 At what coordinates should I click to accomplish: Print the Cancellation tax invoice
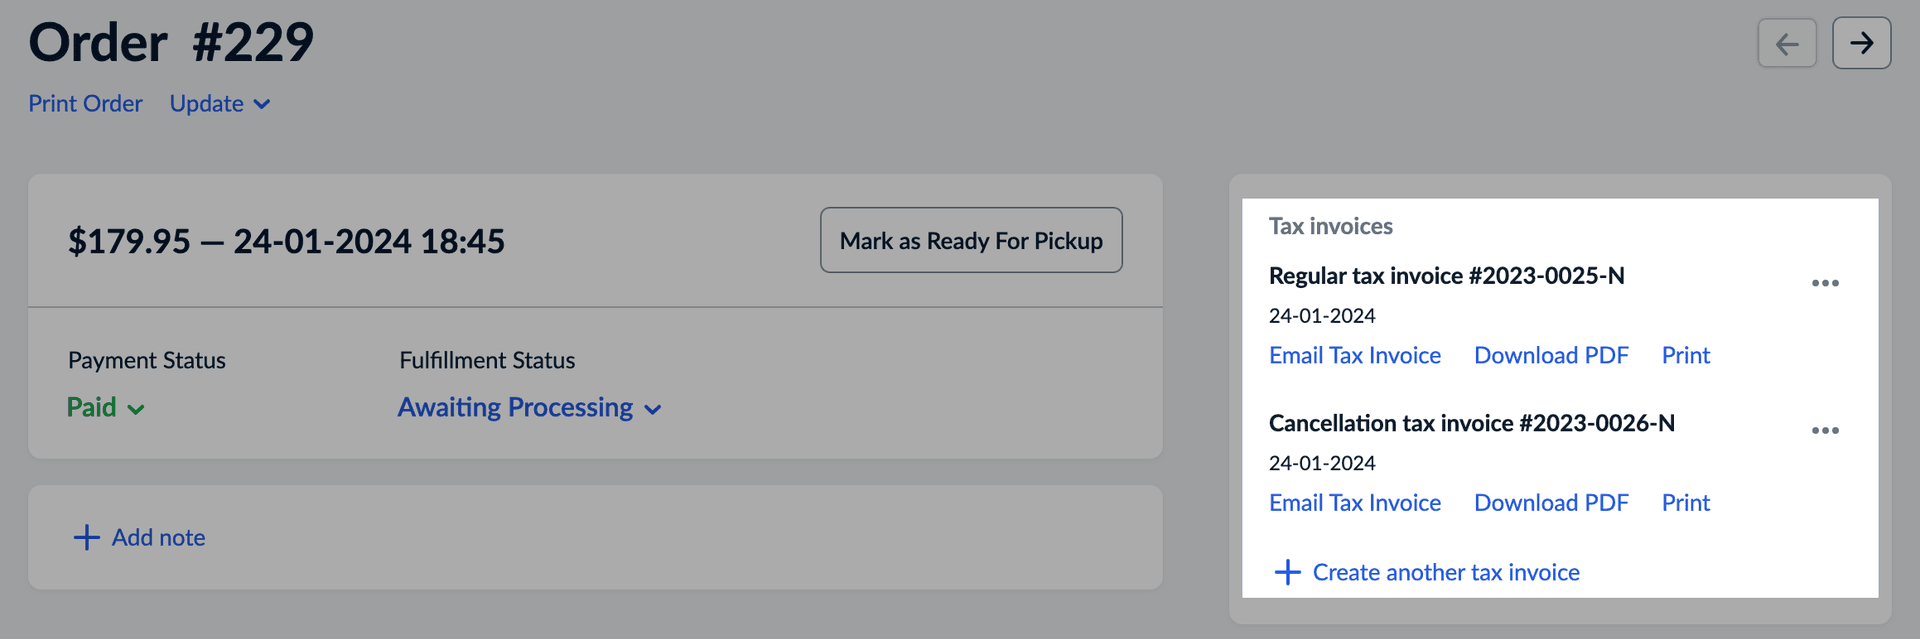tap(1685, 503)
